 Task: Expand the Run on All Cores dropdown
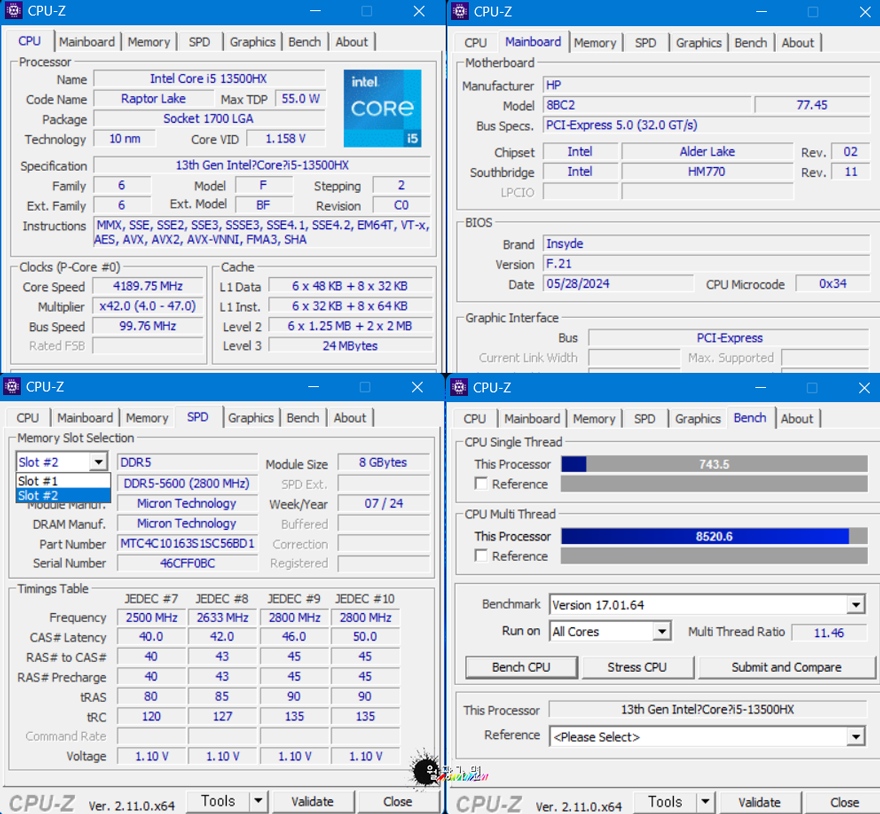[x=661, y=632]
